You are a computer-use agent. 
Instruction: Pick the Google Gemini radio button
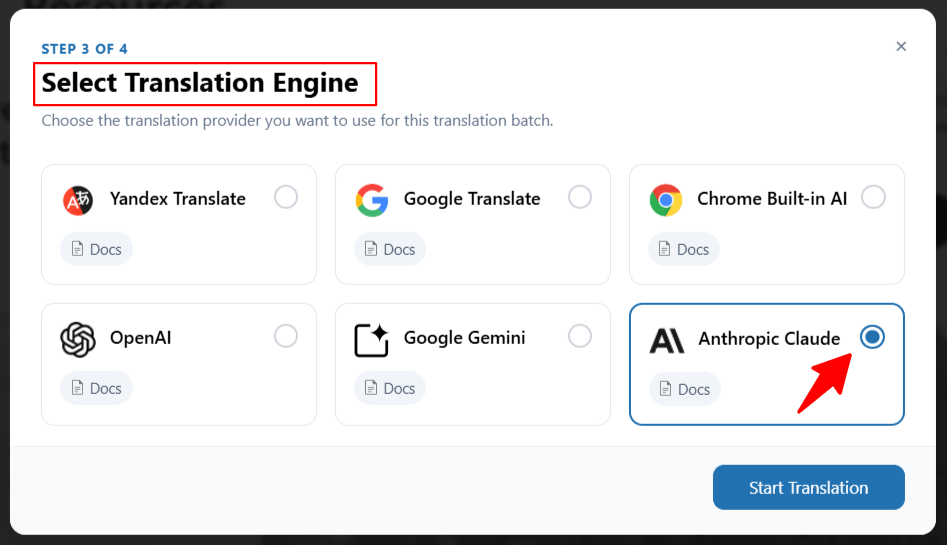(580, 337)
